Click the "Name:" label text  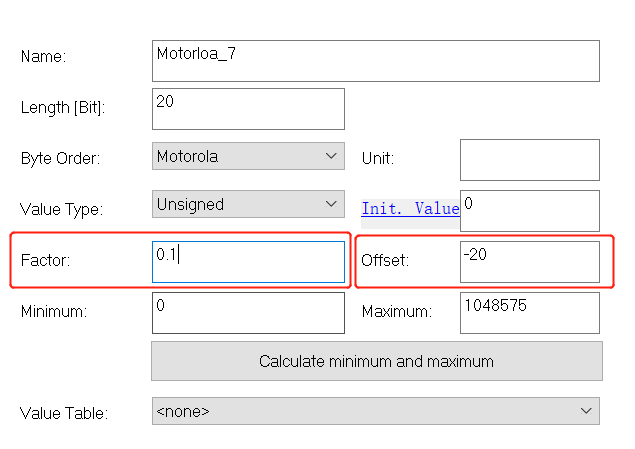pyautogui.click(x=43, y=58)
